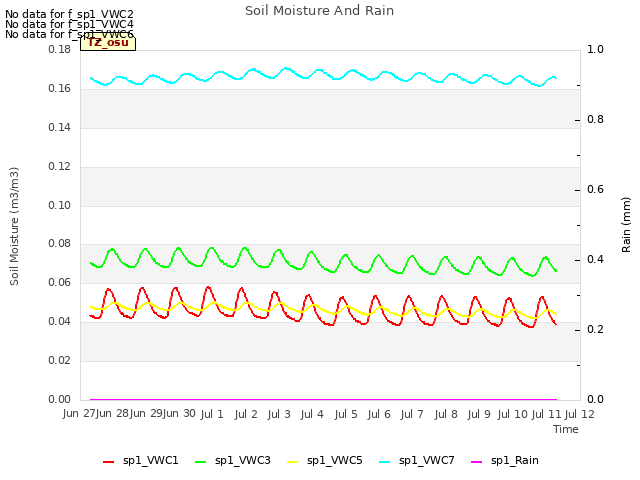This screenshot has width=640, height=480.
Task: Click the 1.0 rain axis value
Action: tap(595, 49)
